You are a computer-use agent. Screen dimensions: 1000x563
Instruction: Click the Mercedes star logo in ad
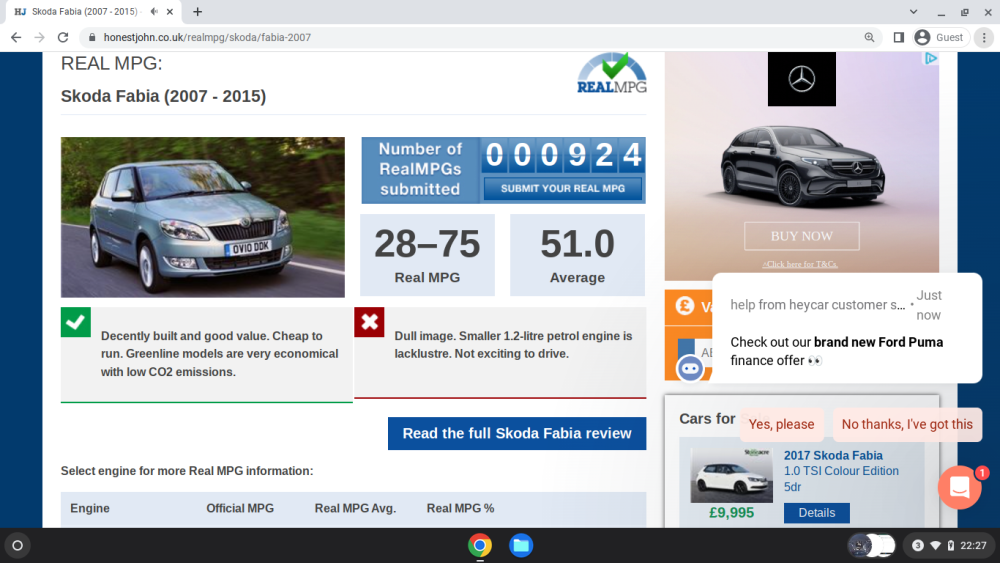(802, 79)
